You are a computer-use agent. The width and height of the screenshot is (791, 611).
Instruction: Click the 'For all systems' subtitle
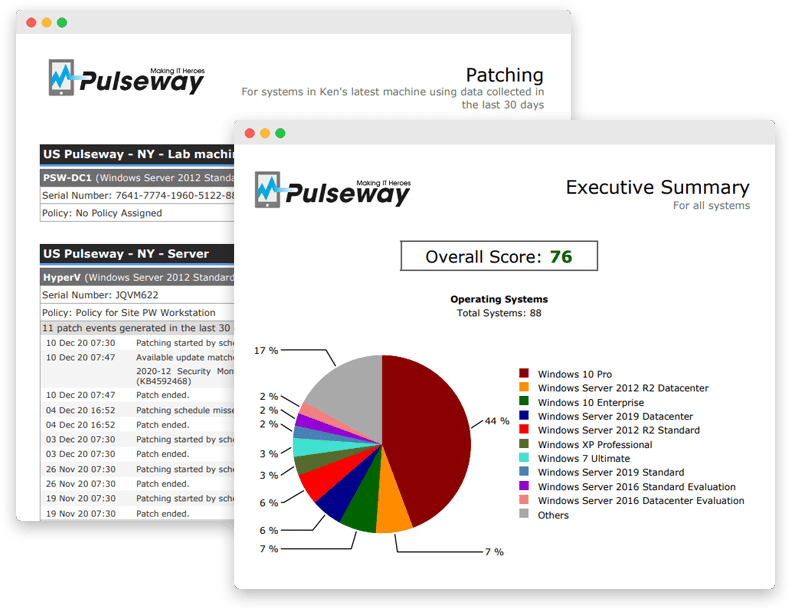click(x=711, y=205)
